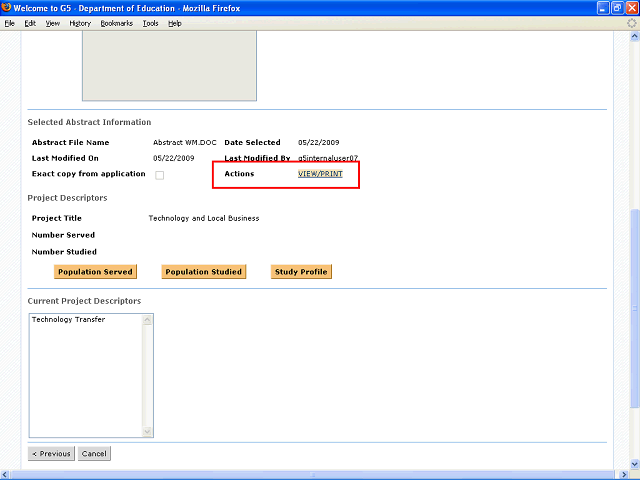This screenshot has height=480, width=640.
Task: Click the page vertical scrollbar thumb
Action: point(634,308)
